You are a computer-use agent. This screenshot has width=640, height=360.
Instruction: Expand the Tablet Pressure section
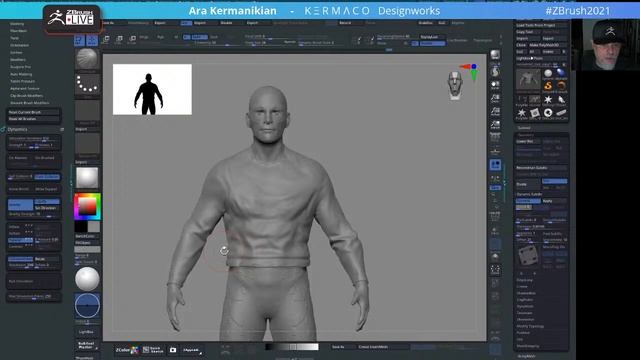[x=22, y=81]
